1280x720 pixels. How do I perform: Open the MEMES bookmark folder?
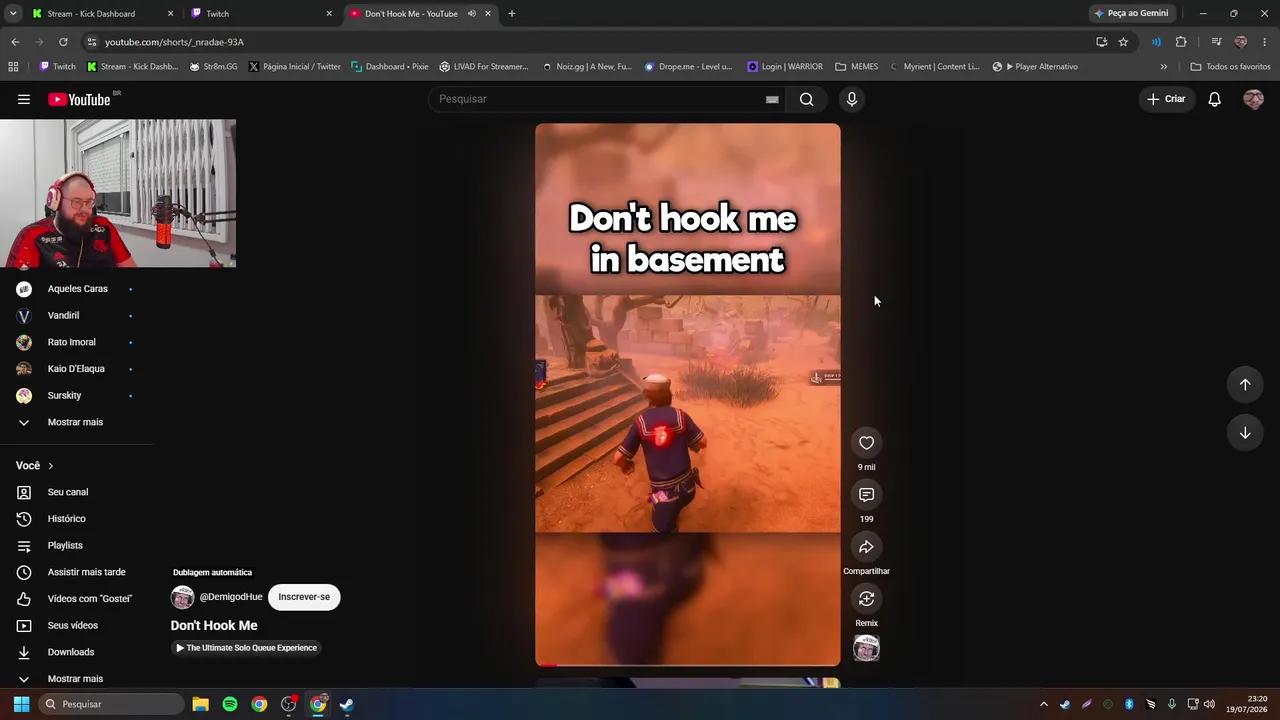[857, 67]
